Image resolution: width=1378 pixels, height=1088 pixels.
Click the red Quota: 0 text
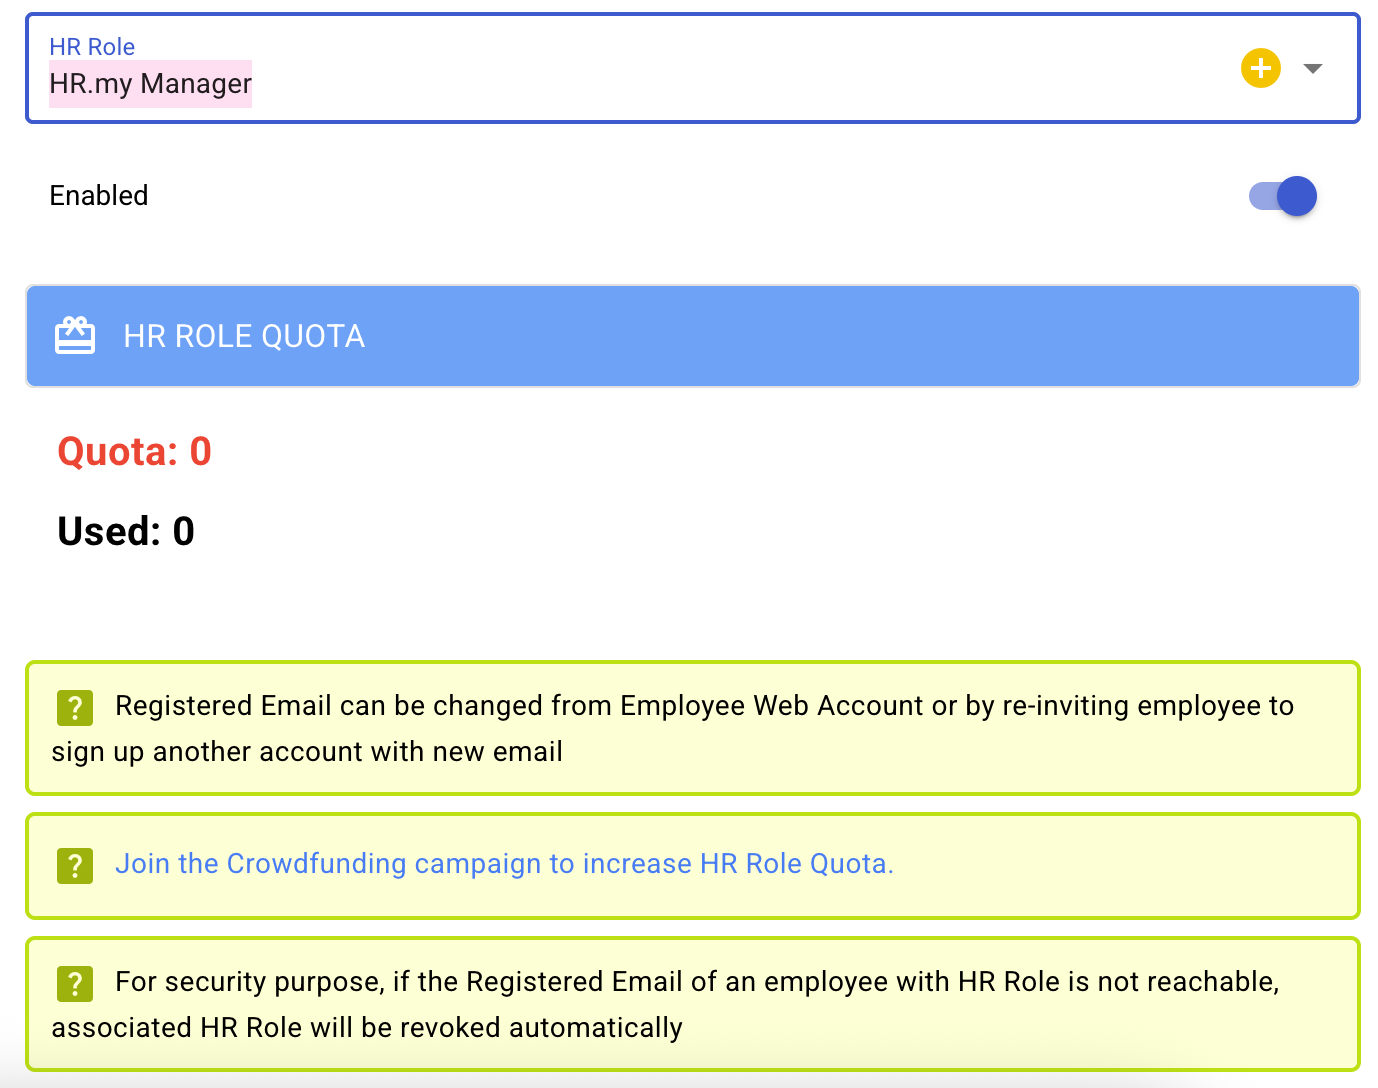pyautogui.click(x=134, y=452)
